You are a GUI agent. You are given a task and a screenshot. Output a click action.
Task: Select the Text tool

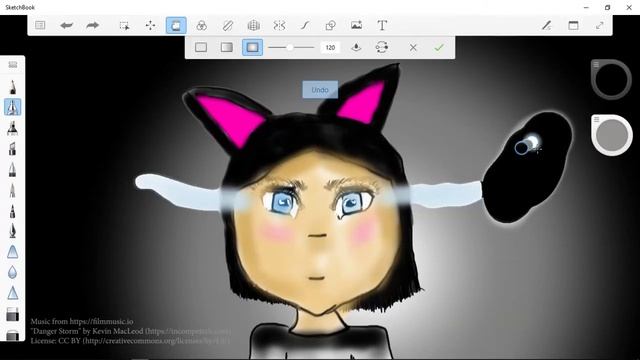(382, 25)
